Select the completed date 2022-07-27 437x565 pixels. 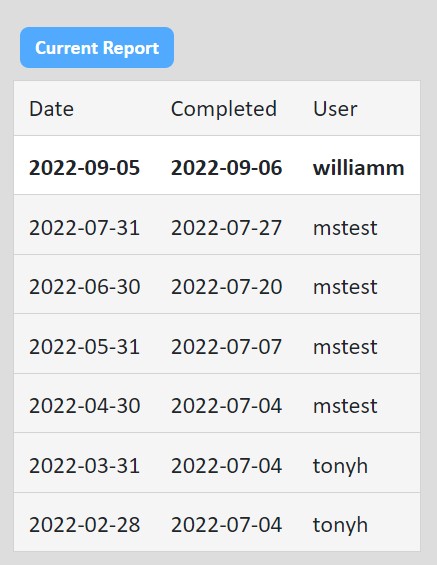[226, 228]
